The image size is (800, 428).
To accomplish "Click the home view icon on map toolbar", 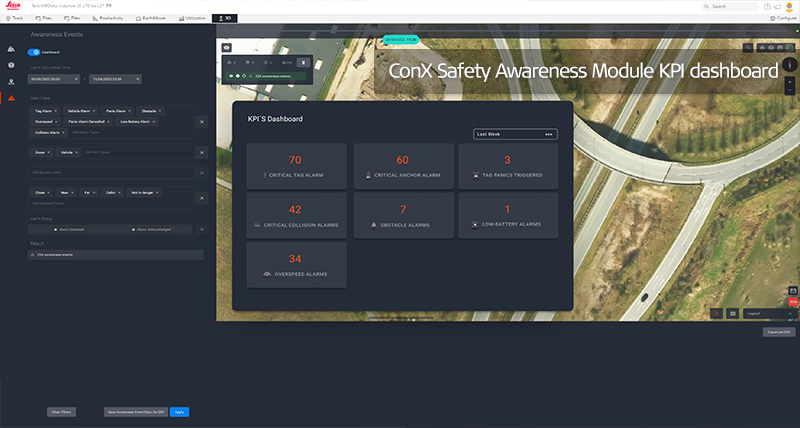I will pos(762,47).
